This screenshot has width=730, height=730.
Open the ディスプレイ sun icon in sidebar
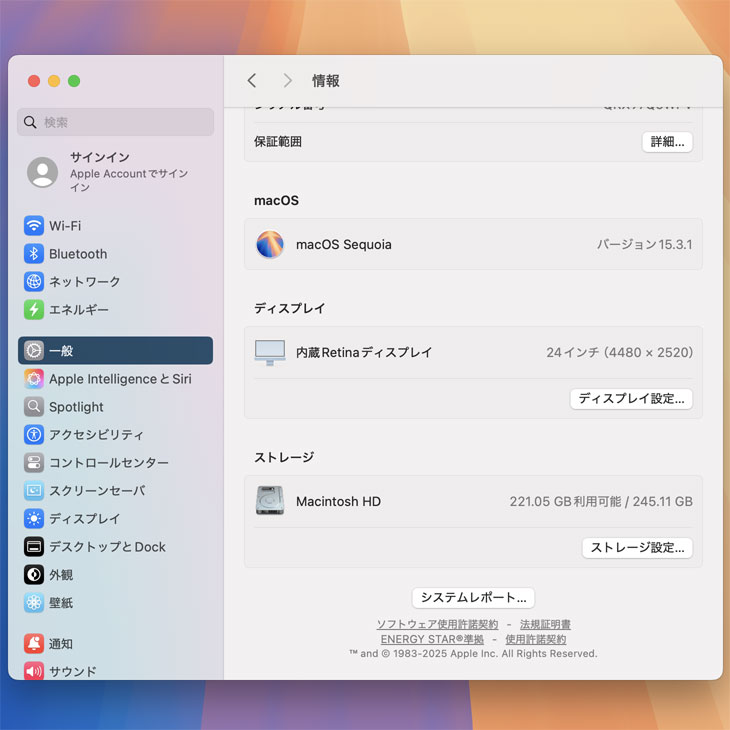pos(34,519)
